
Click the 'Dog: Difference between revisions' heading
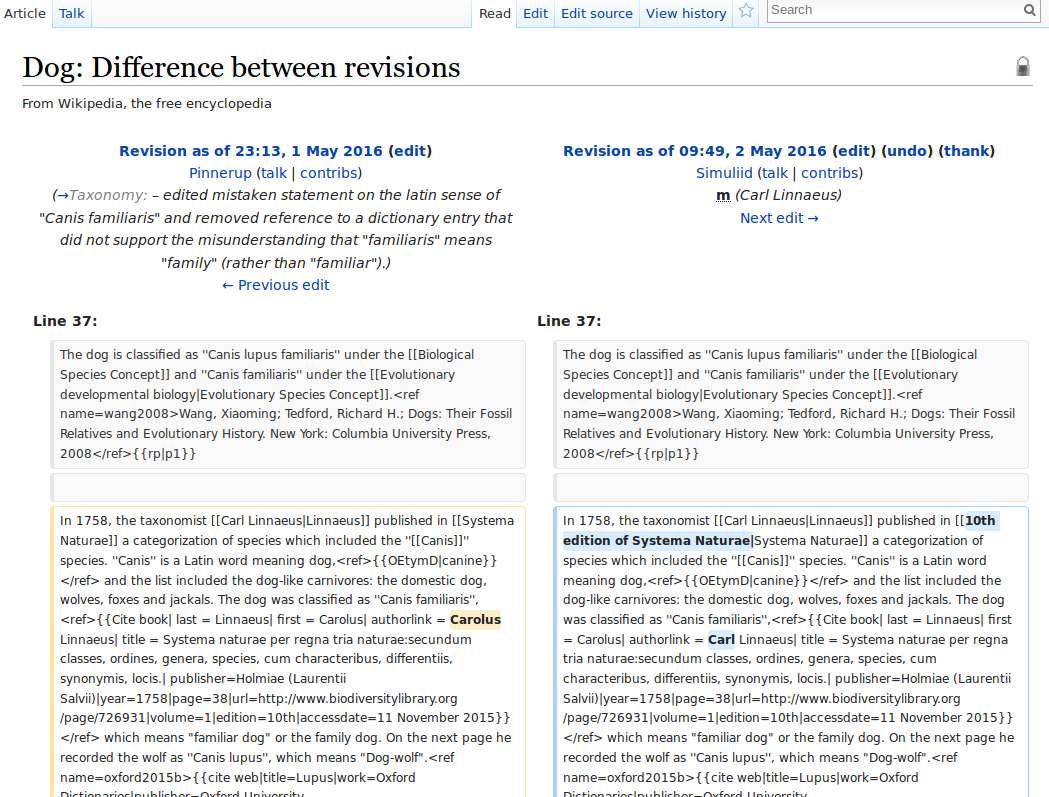pyautogui.click(x=241, y=67)
